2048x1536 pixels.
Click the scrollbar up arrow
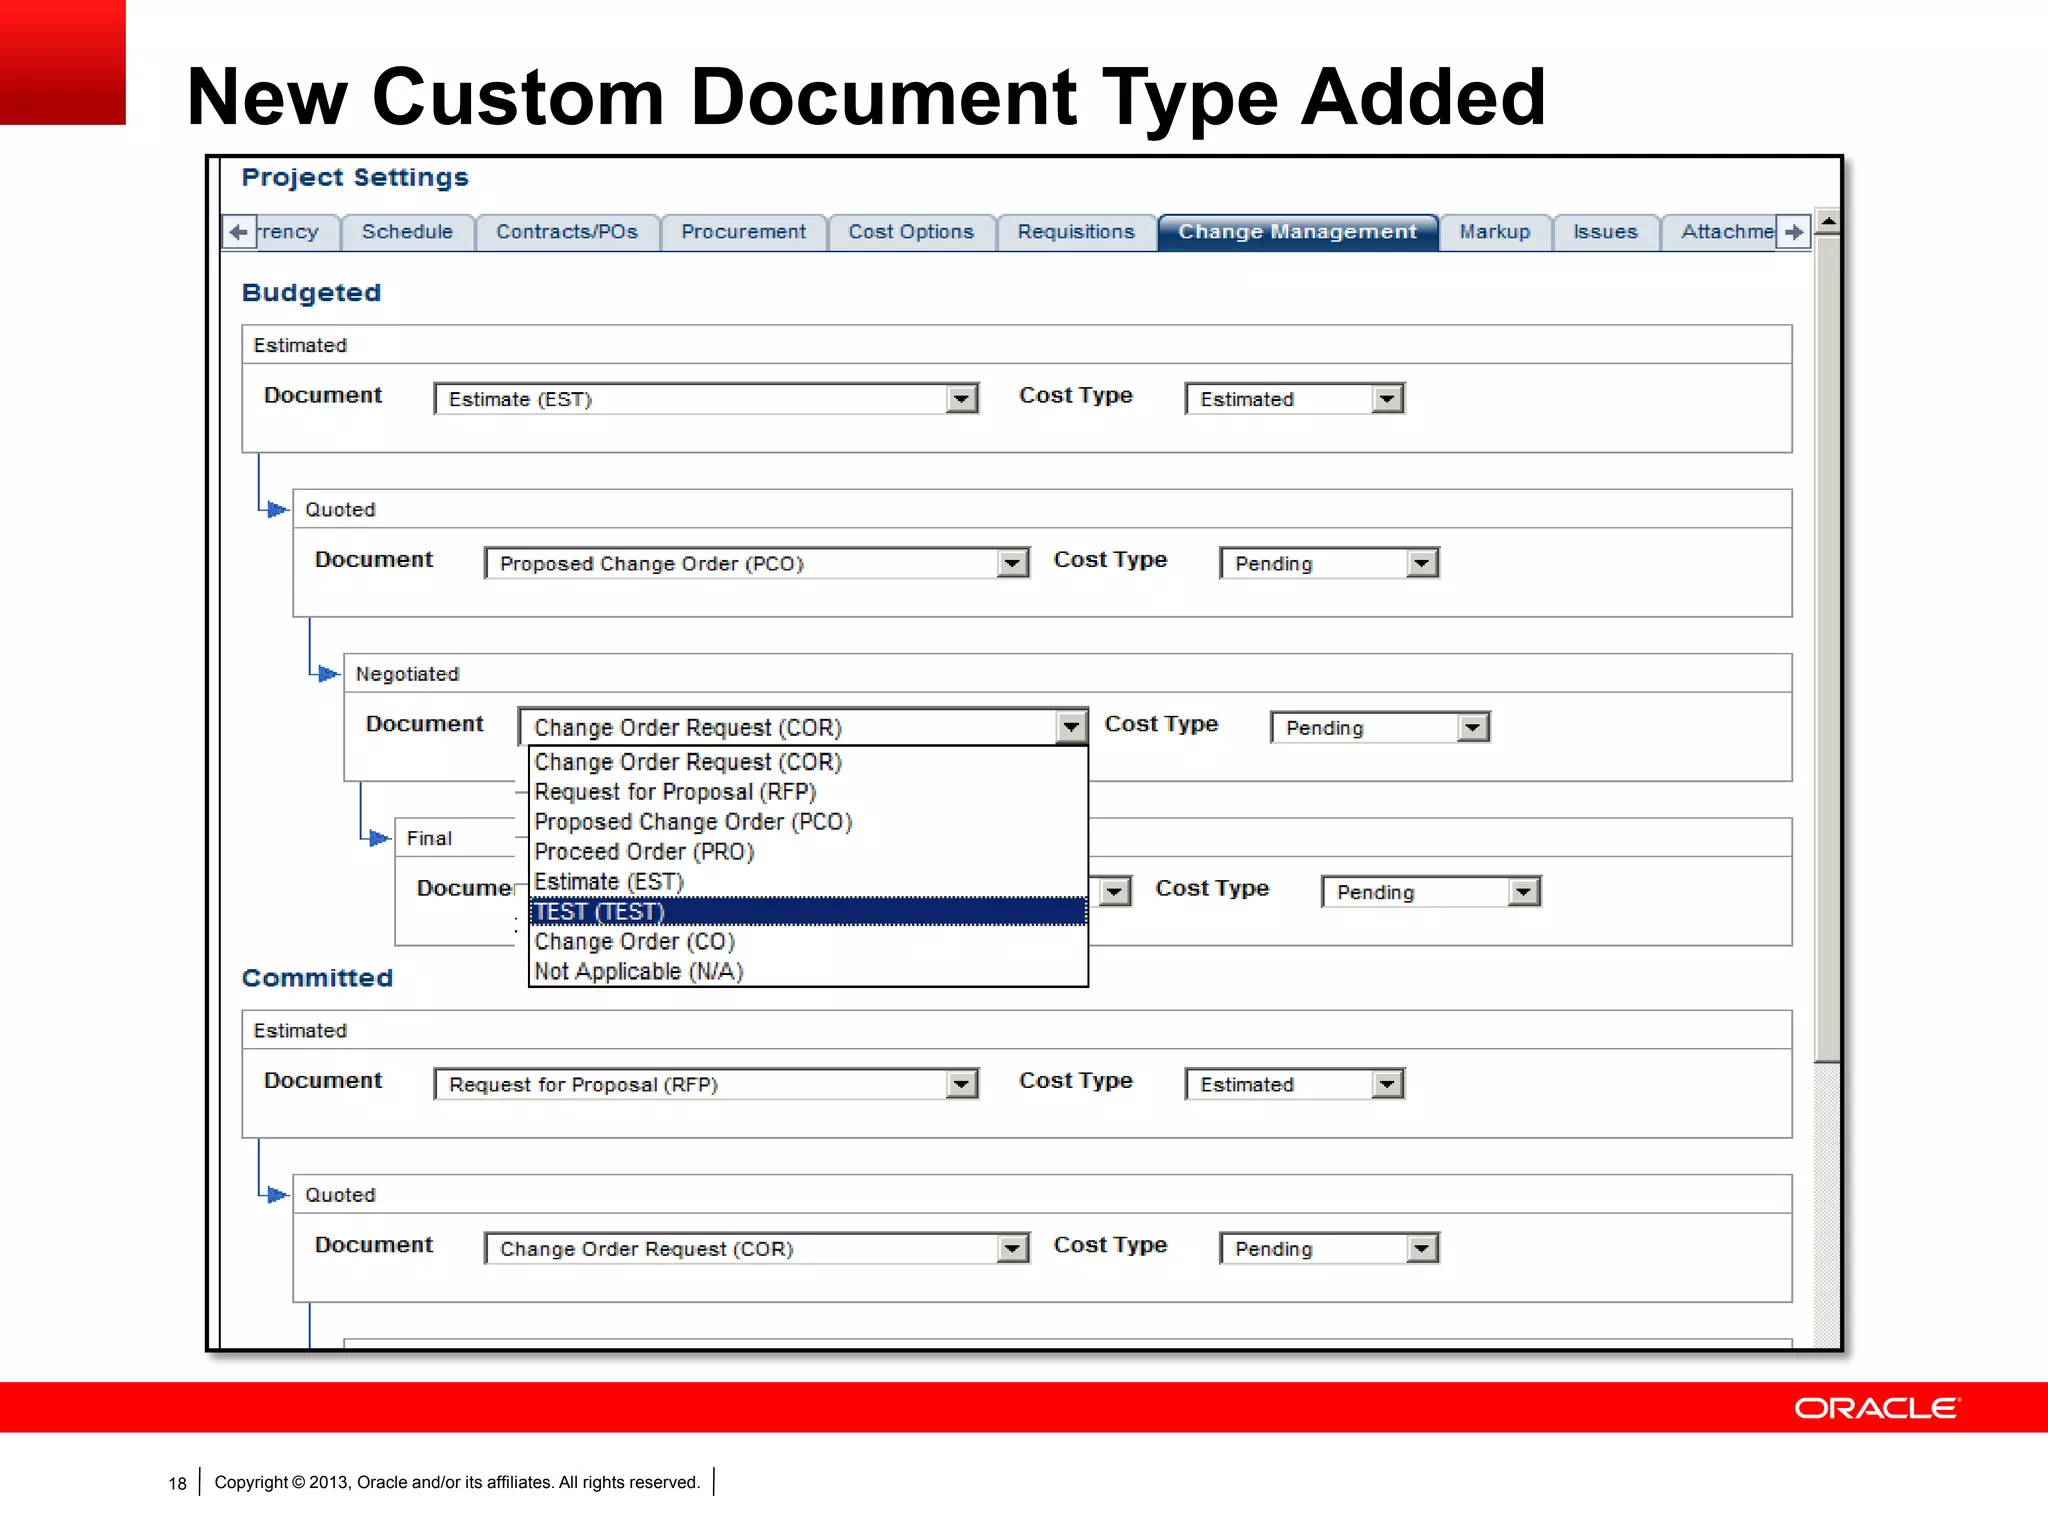tap(1827, 221)
